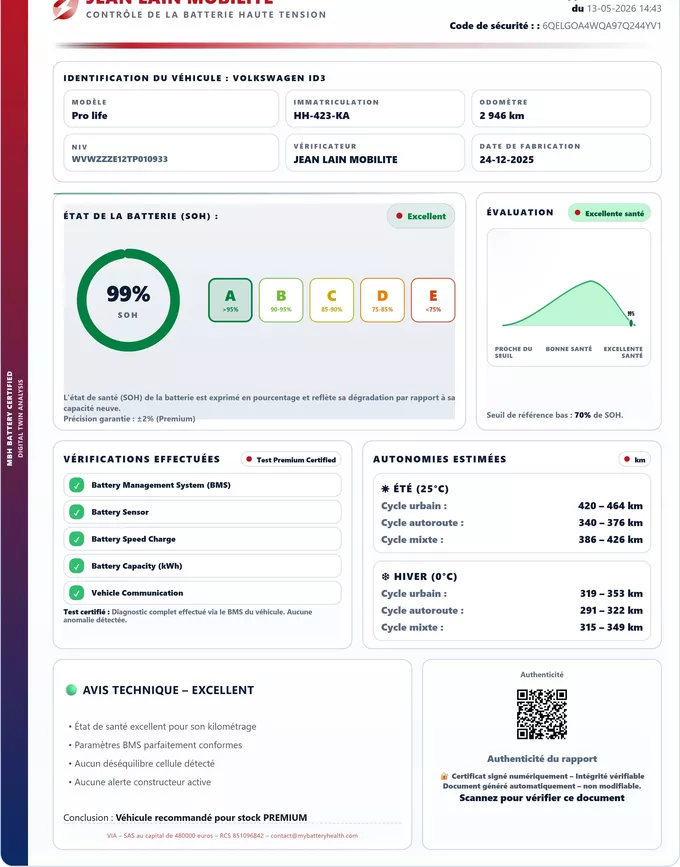Image resolution: width=680 pixels, height=867 pixels.
Task: Click the Excellent status pill
Action: (x=421, y=216)
